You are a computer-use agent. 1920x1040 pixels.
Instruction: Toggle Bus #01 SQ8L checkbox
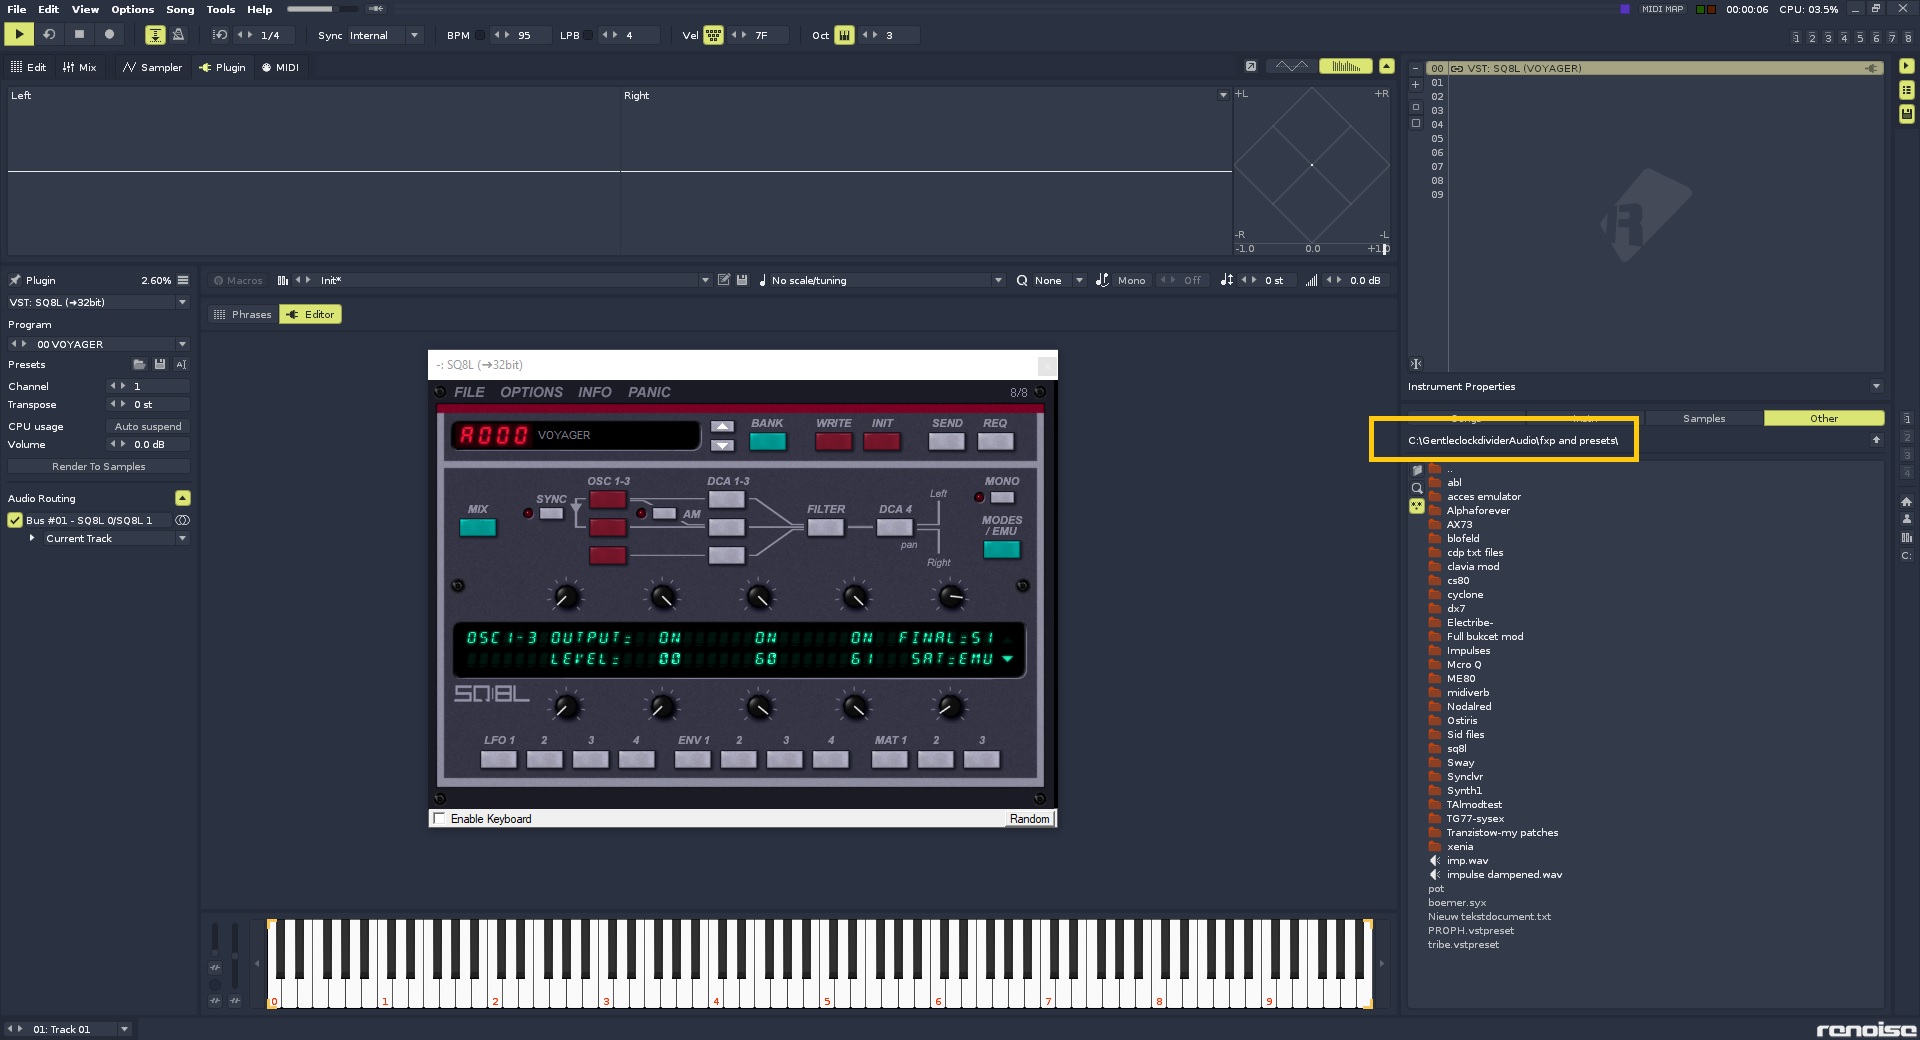[x=15, y=520]
